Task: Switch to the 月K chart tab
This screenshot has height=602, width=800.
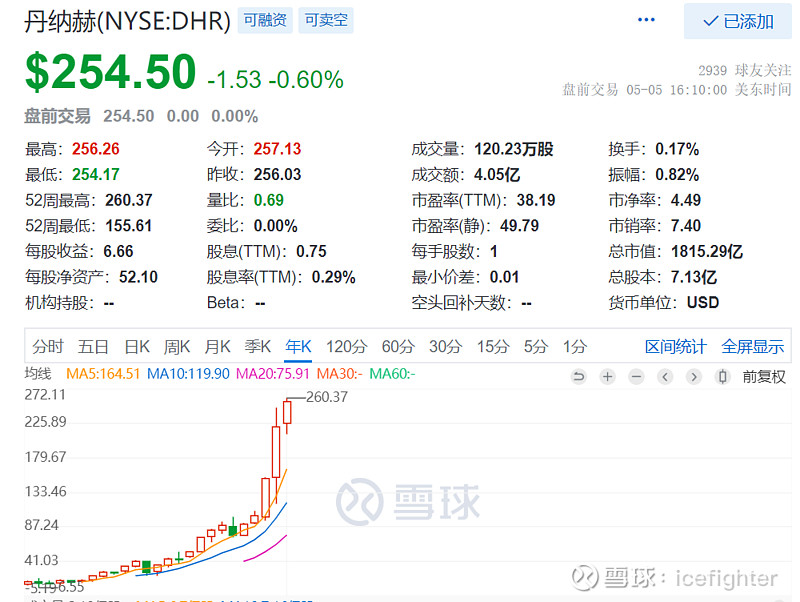Action: pyautogui.click(x=217, y=346)
